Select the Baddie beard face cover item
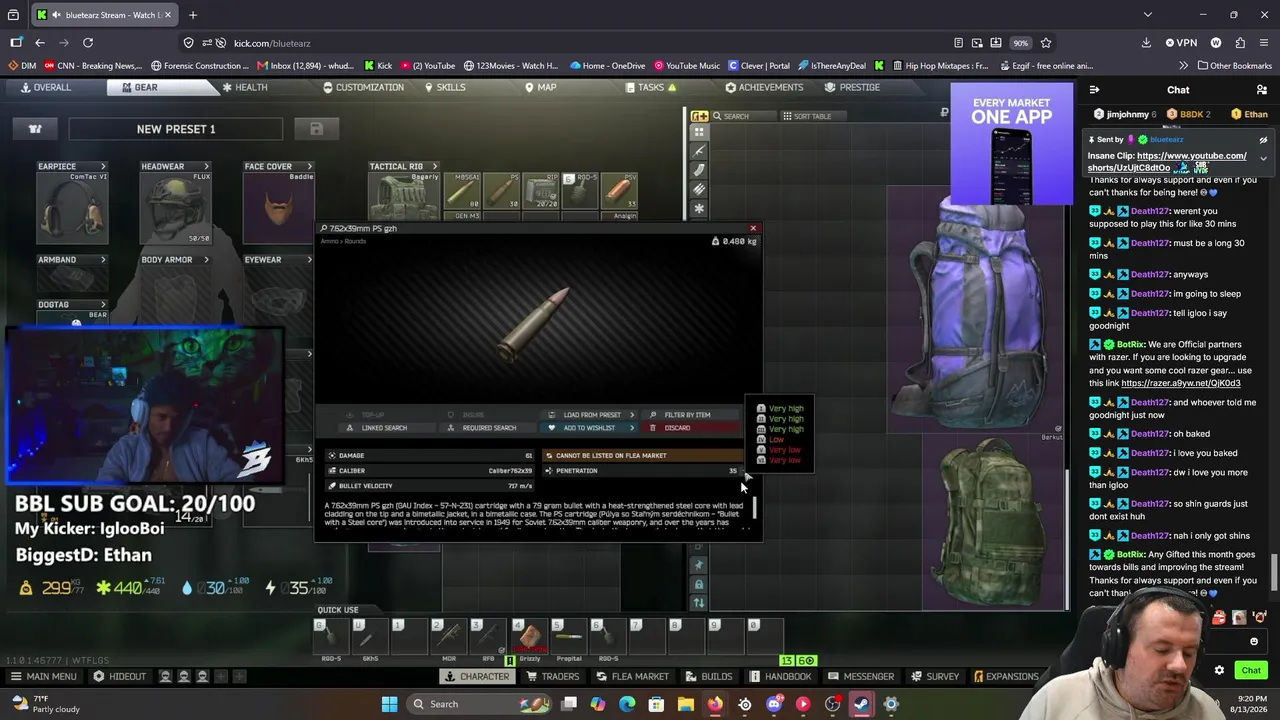 pos(279,208)
